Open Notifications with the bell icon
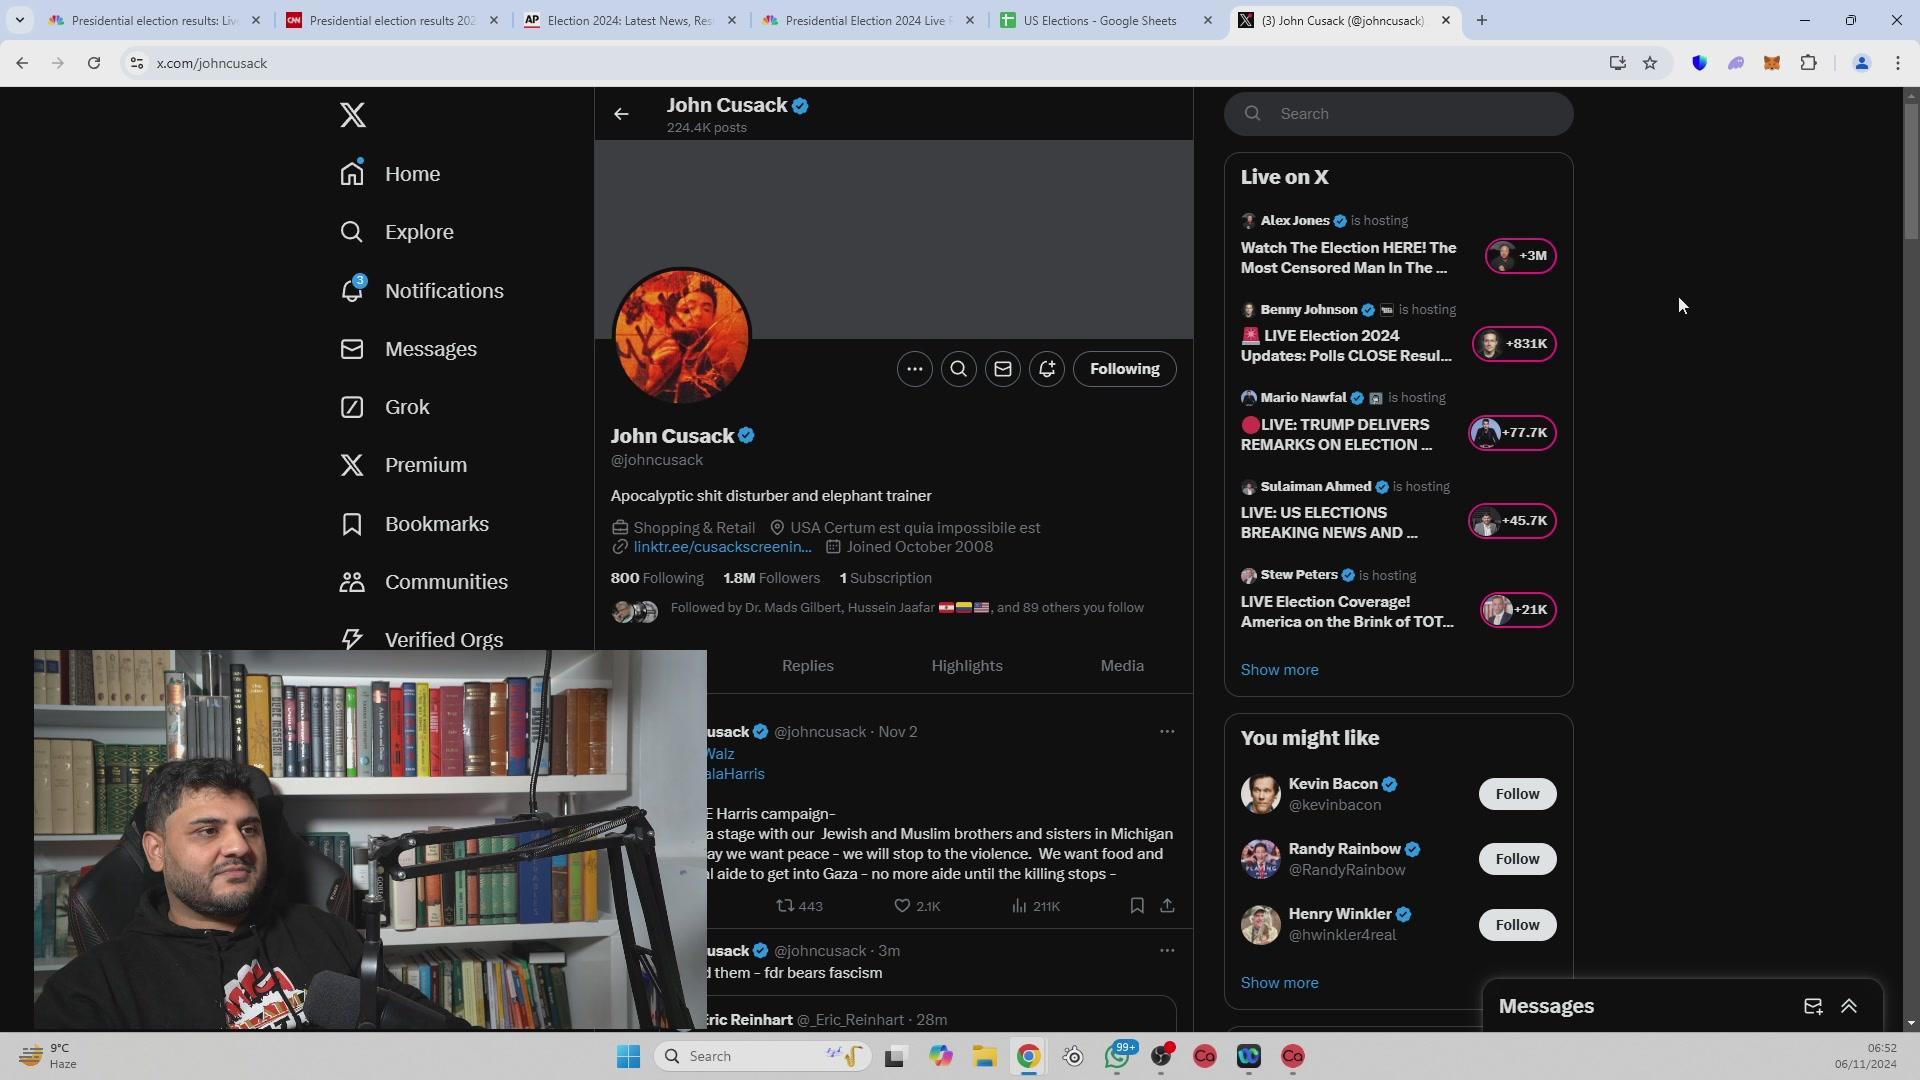Viewport: 1920px width, 1080px height. (x=422, y=291)
